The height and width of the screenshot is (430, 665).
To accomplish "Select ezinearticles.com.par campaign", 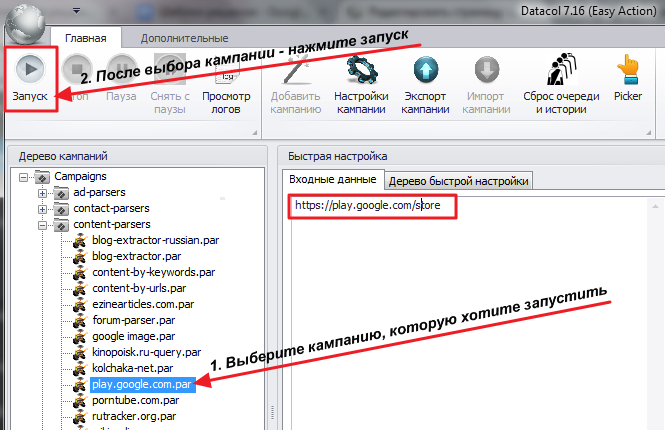I will click(x=143, y=304).
